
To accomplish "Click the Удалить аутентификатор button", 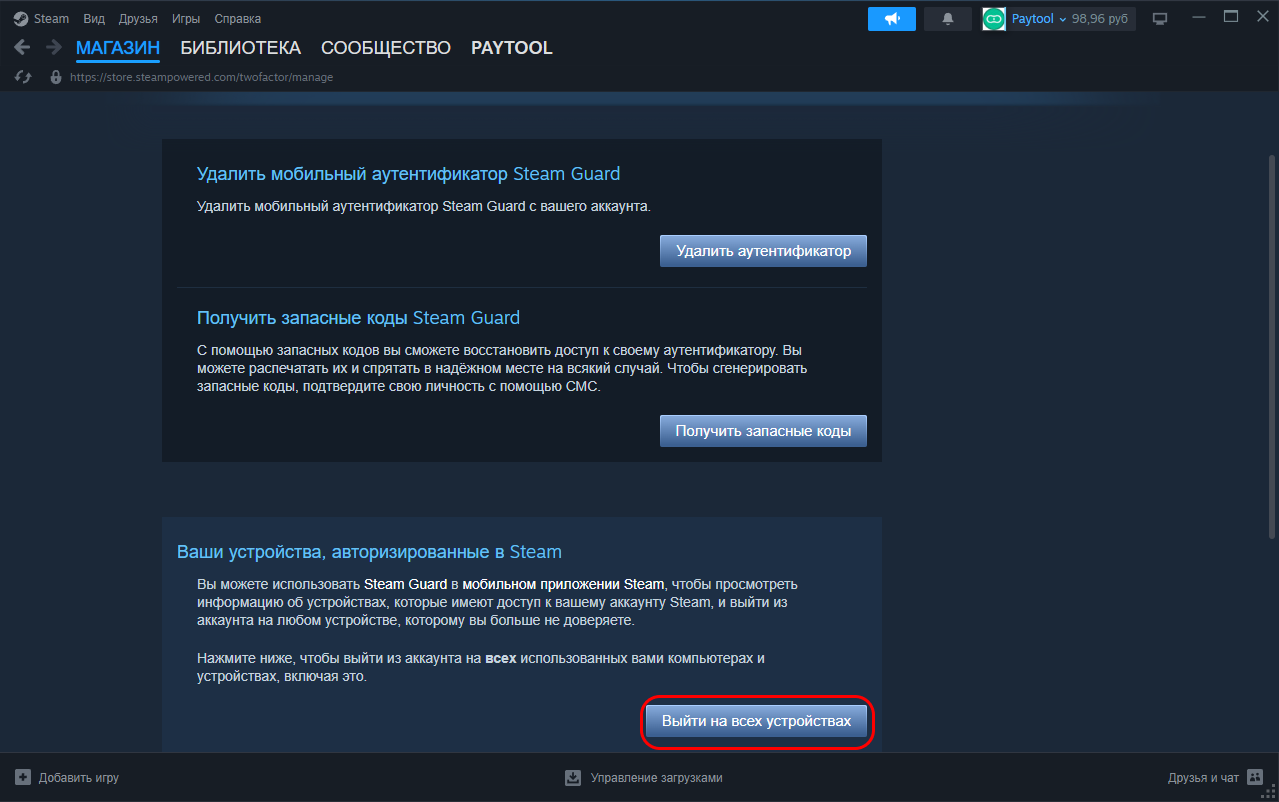I will click(763, 251).
